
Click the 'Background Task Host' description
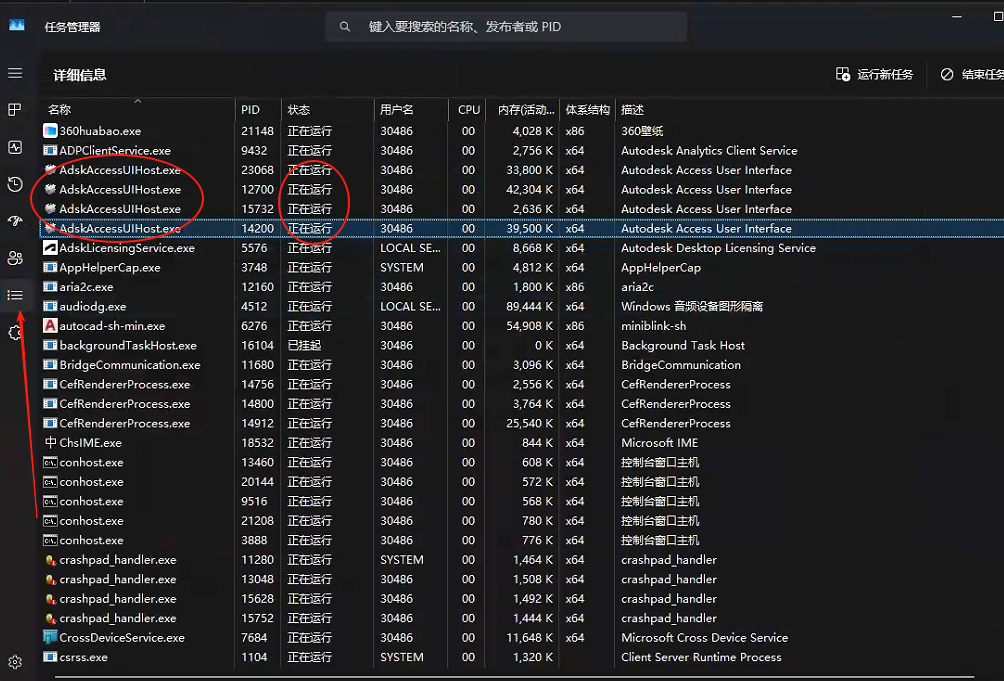683,346
